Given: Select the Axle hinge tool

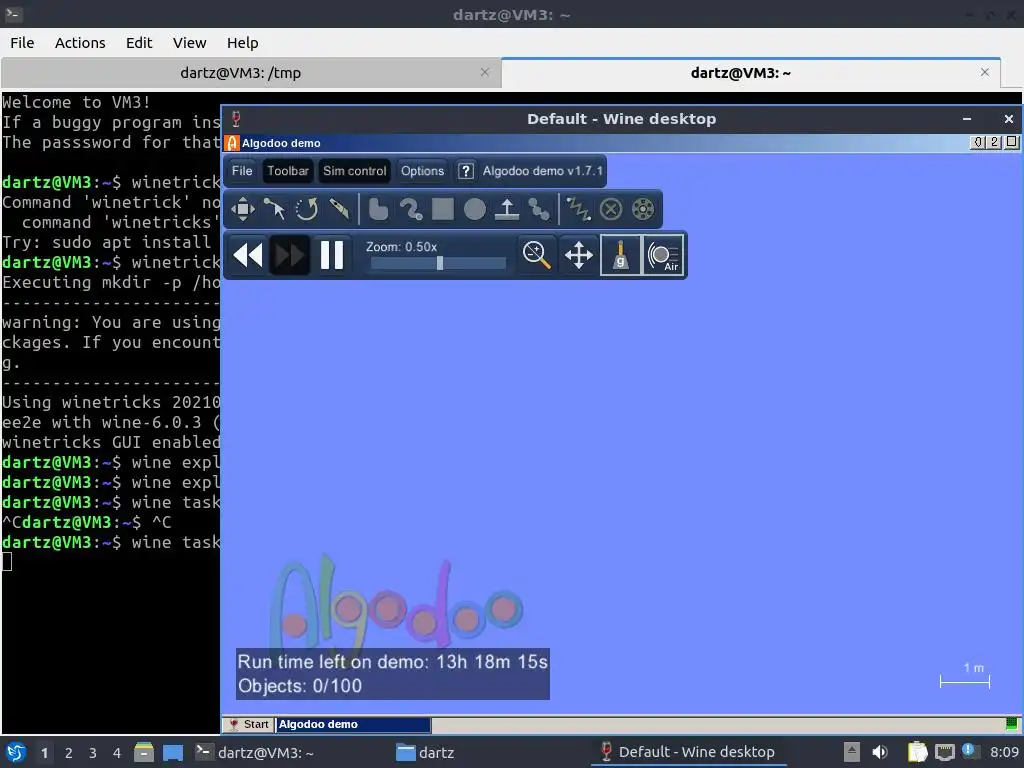Looking at the screenshot, I should [643, 210].
